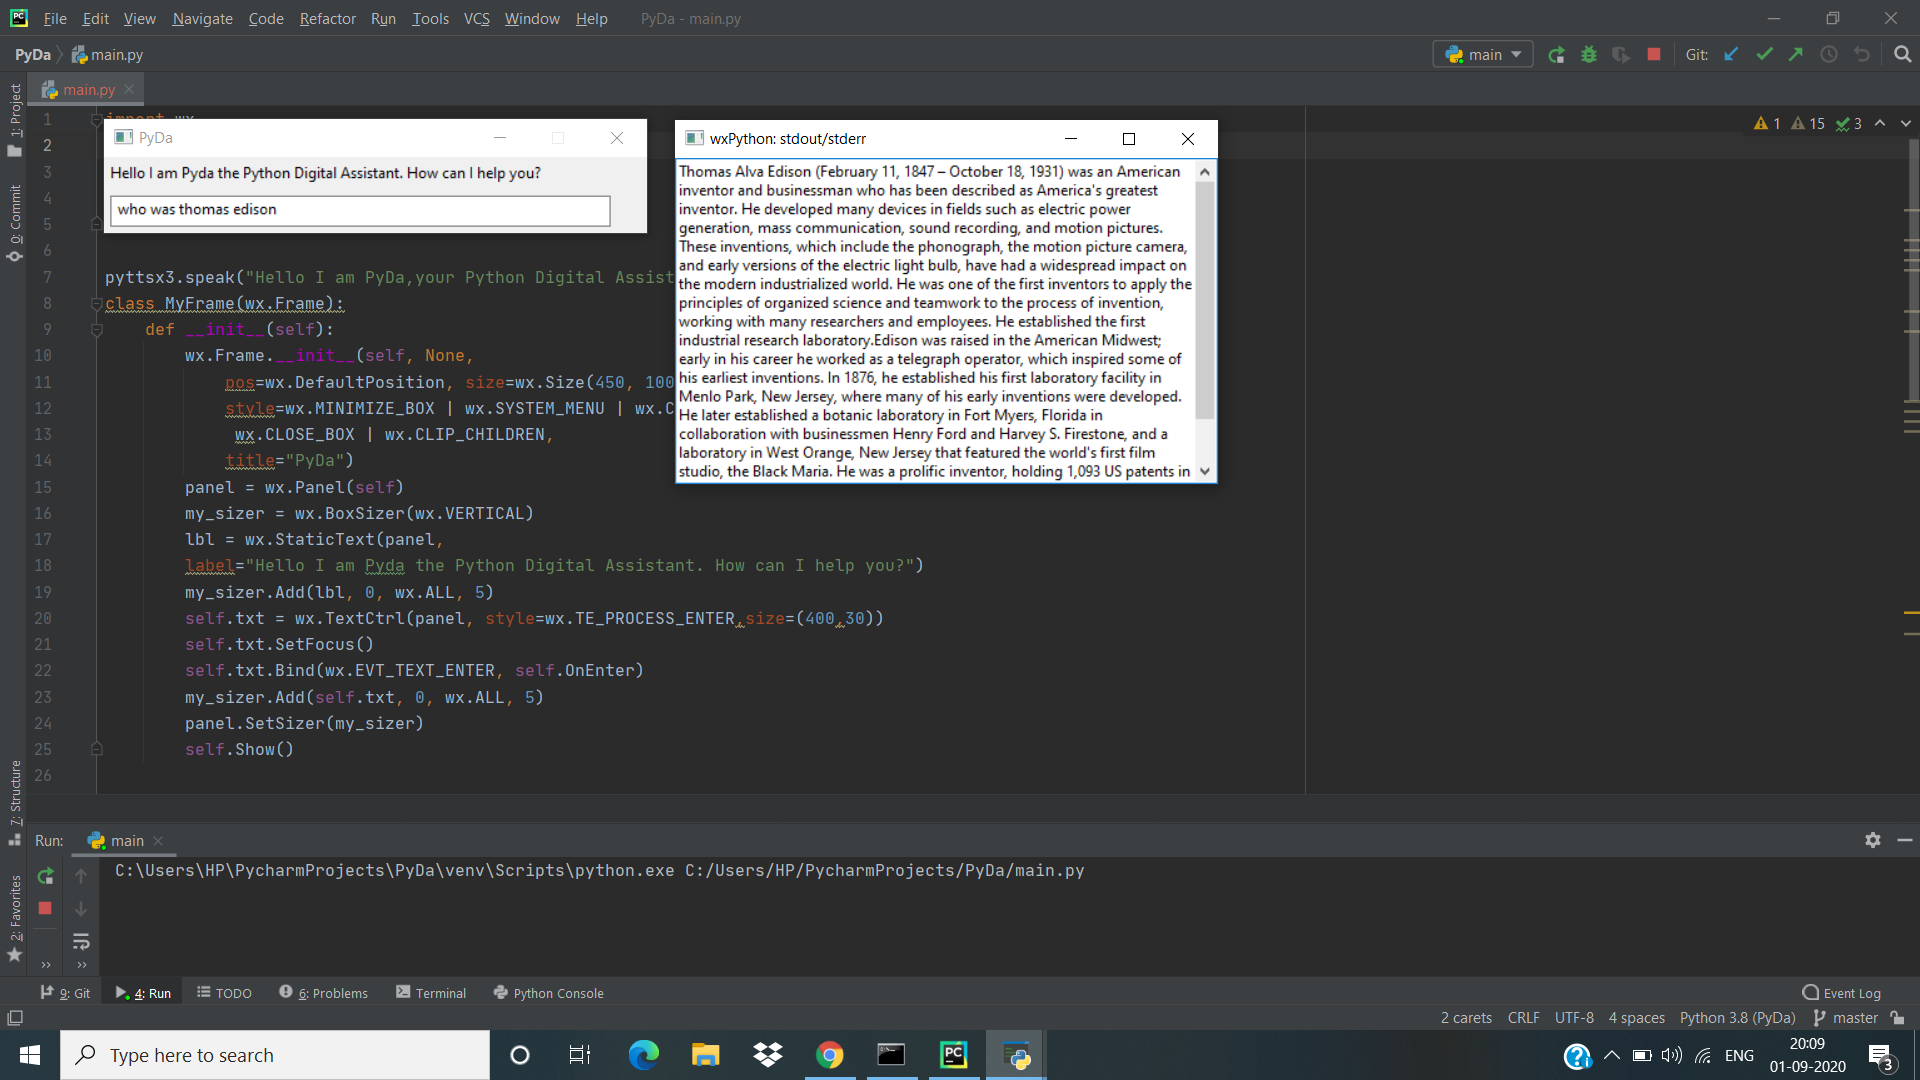
Task: Click Git commit checkmark icon
Action: tap(1764, 55)
